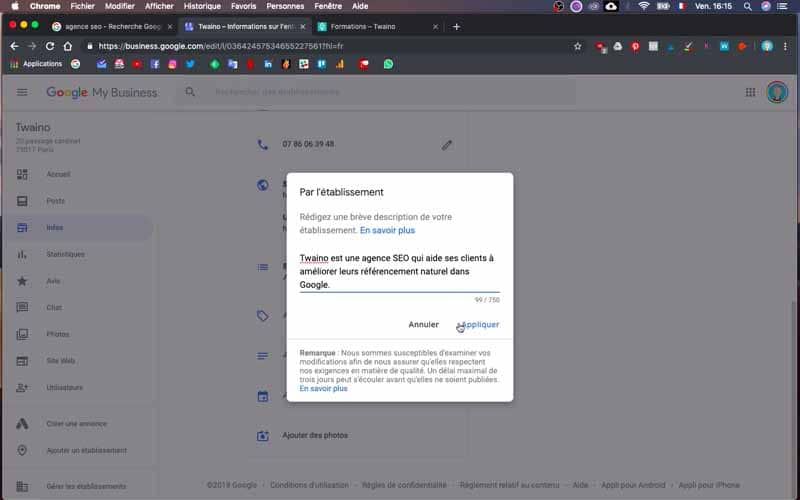The image size is (800, 500).
Task: Click the address bar URL
Action: pos(221,46)
